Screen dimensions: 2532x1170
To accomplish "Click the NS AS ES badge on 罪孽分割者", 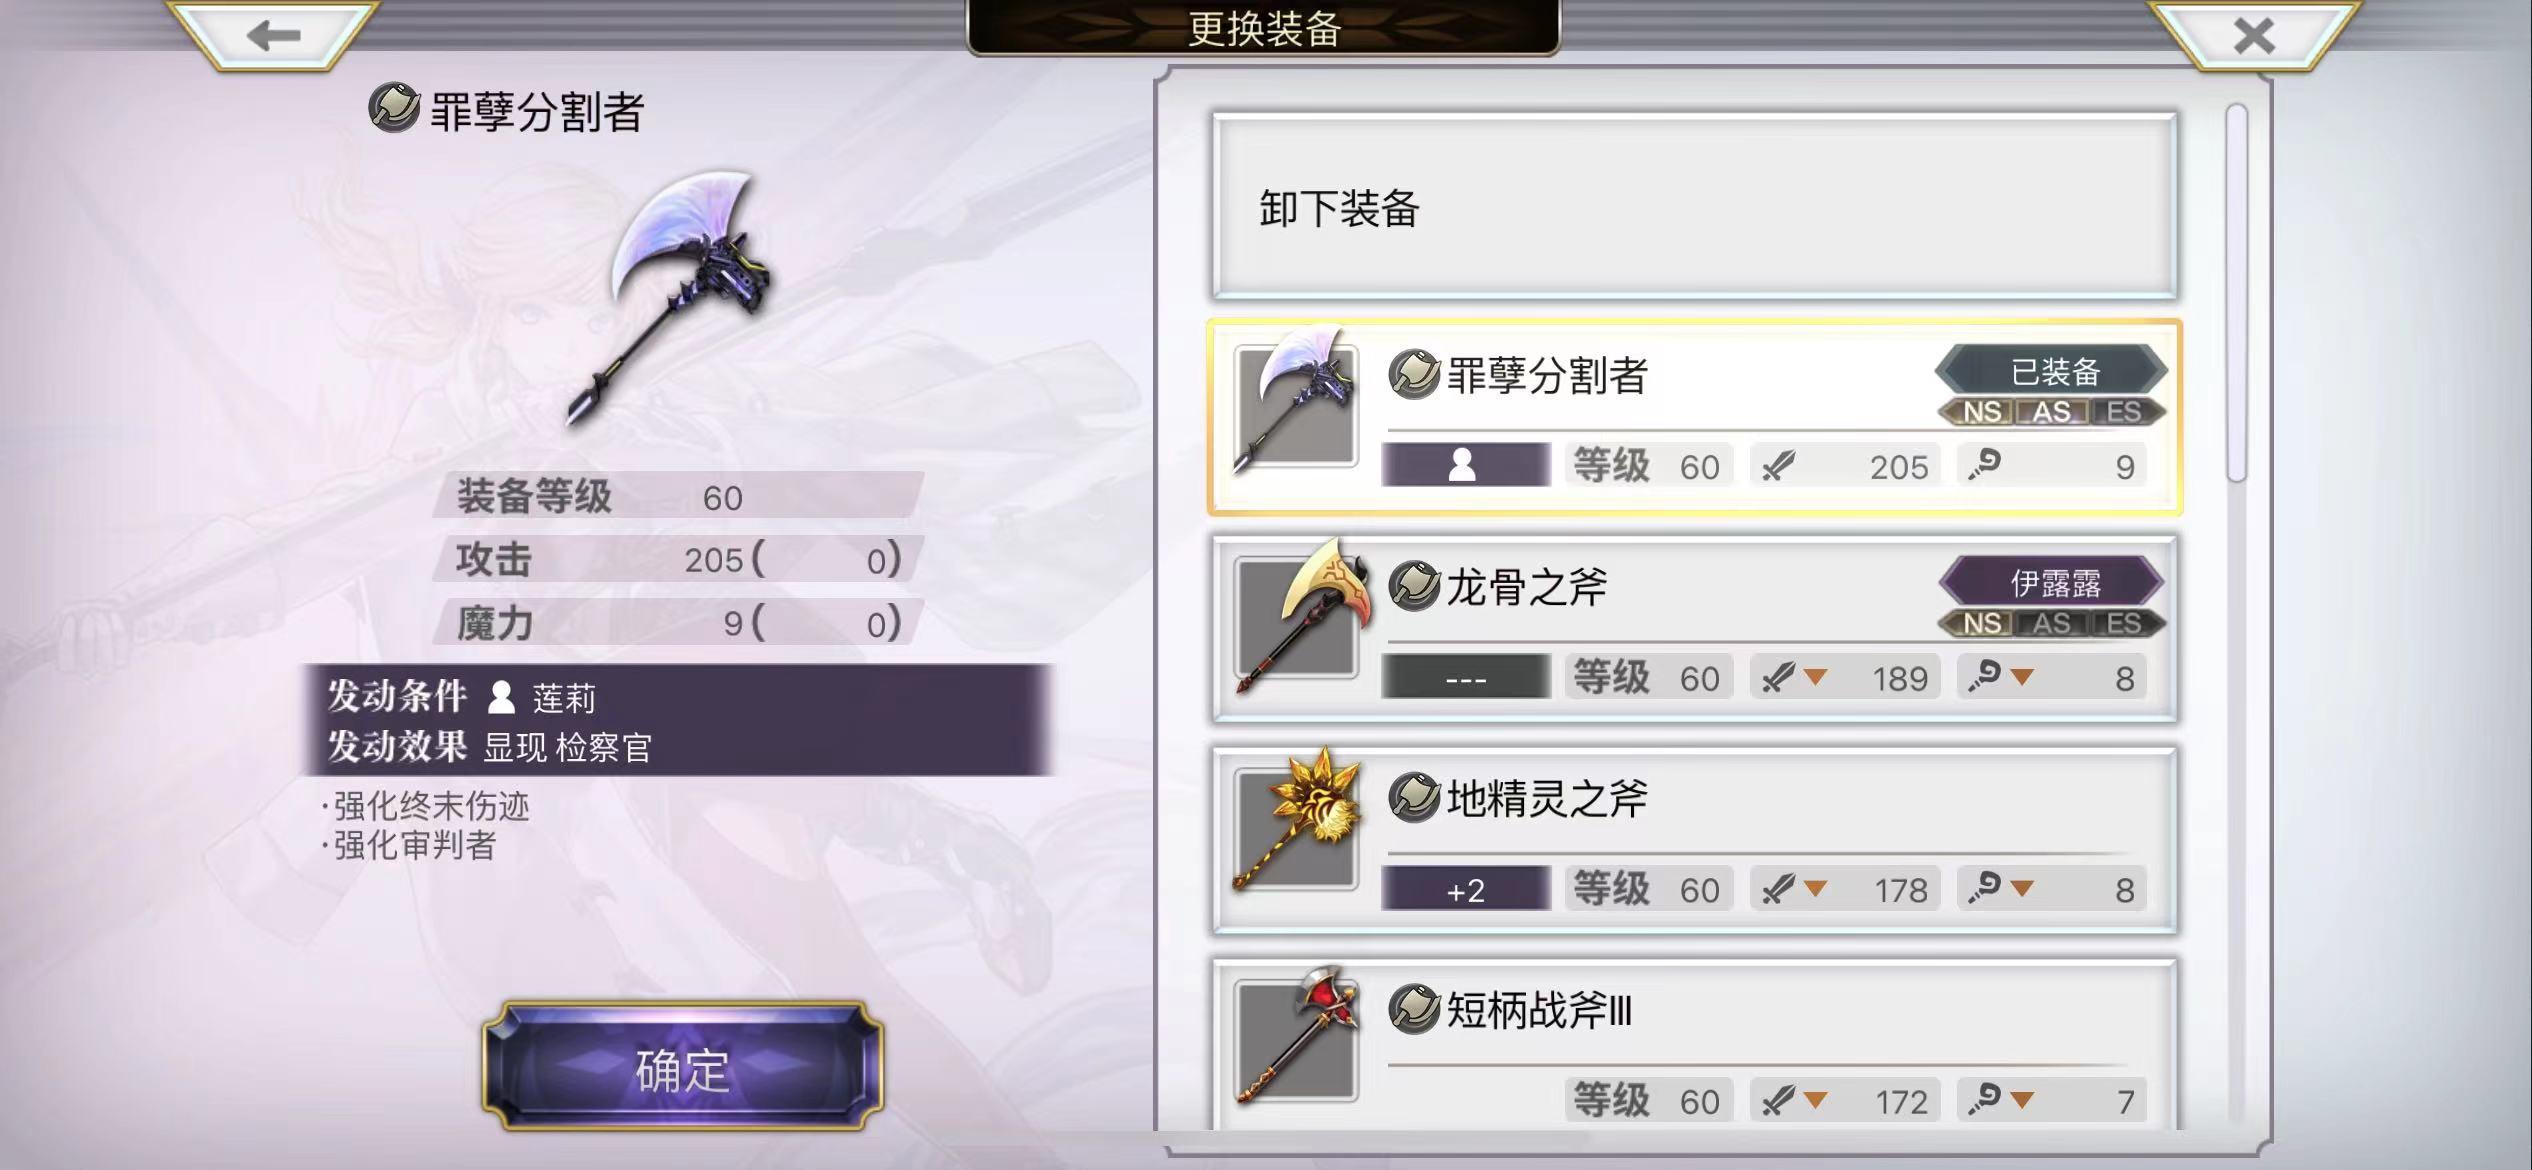I will 2052,412.
